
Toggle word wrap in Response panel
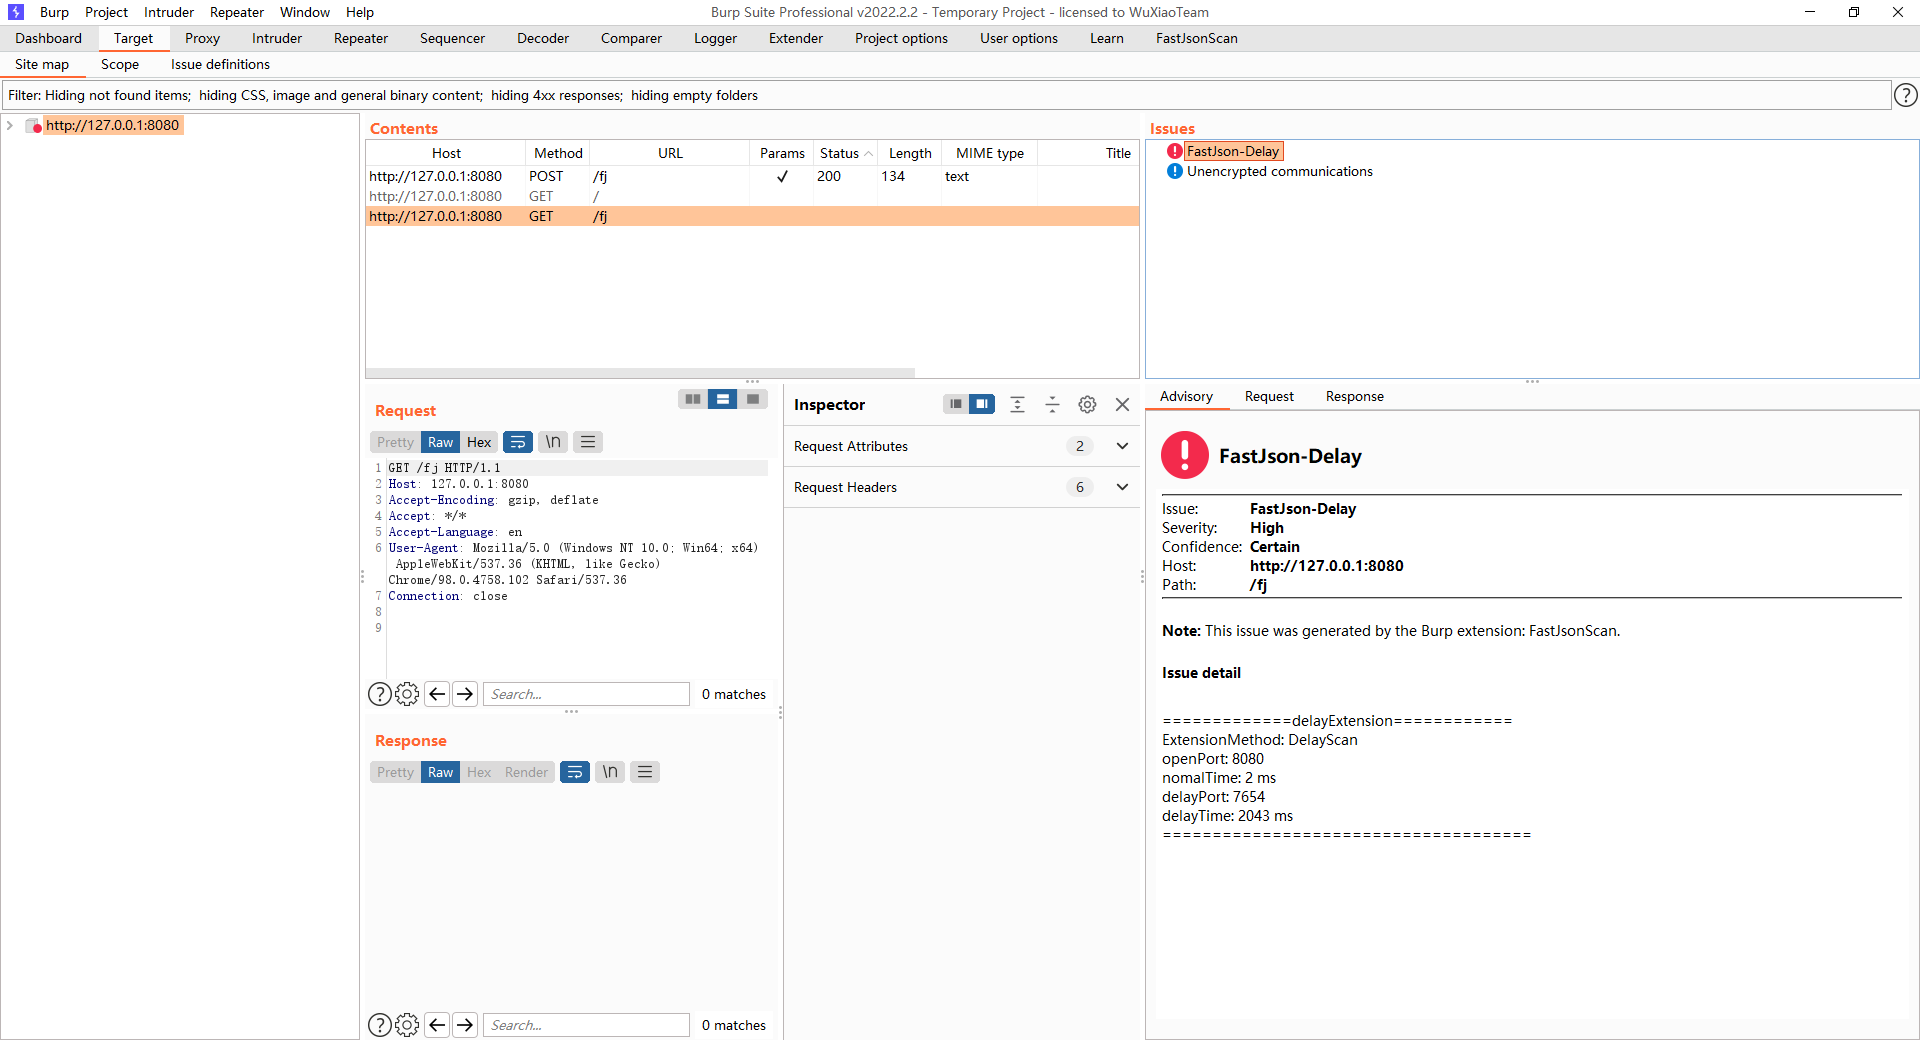click(x=575, y=772)
